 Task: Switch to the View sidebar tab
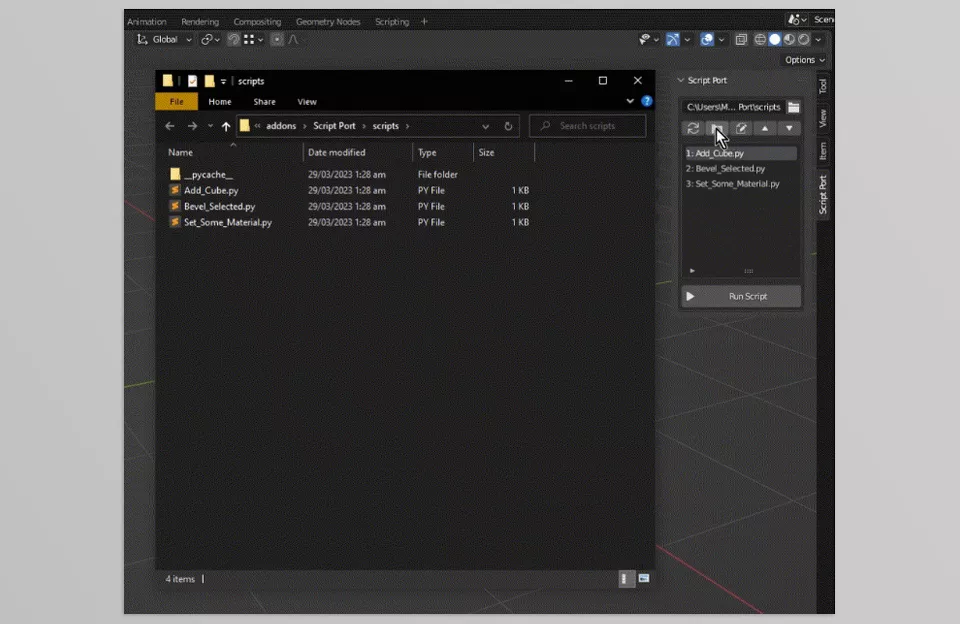(823, 118)
